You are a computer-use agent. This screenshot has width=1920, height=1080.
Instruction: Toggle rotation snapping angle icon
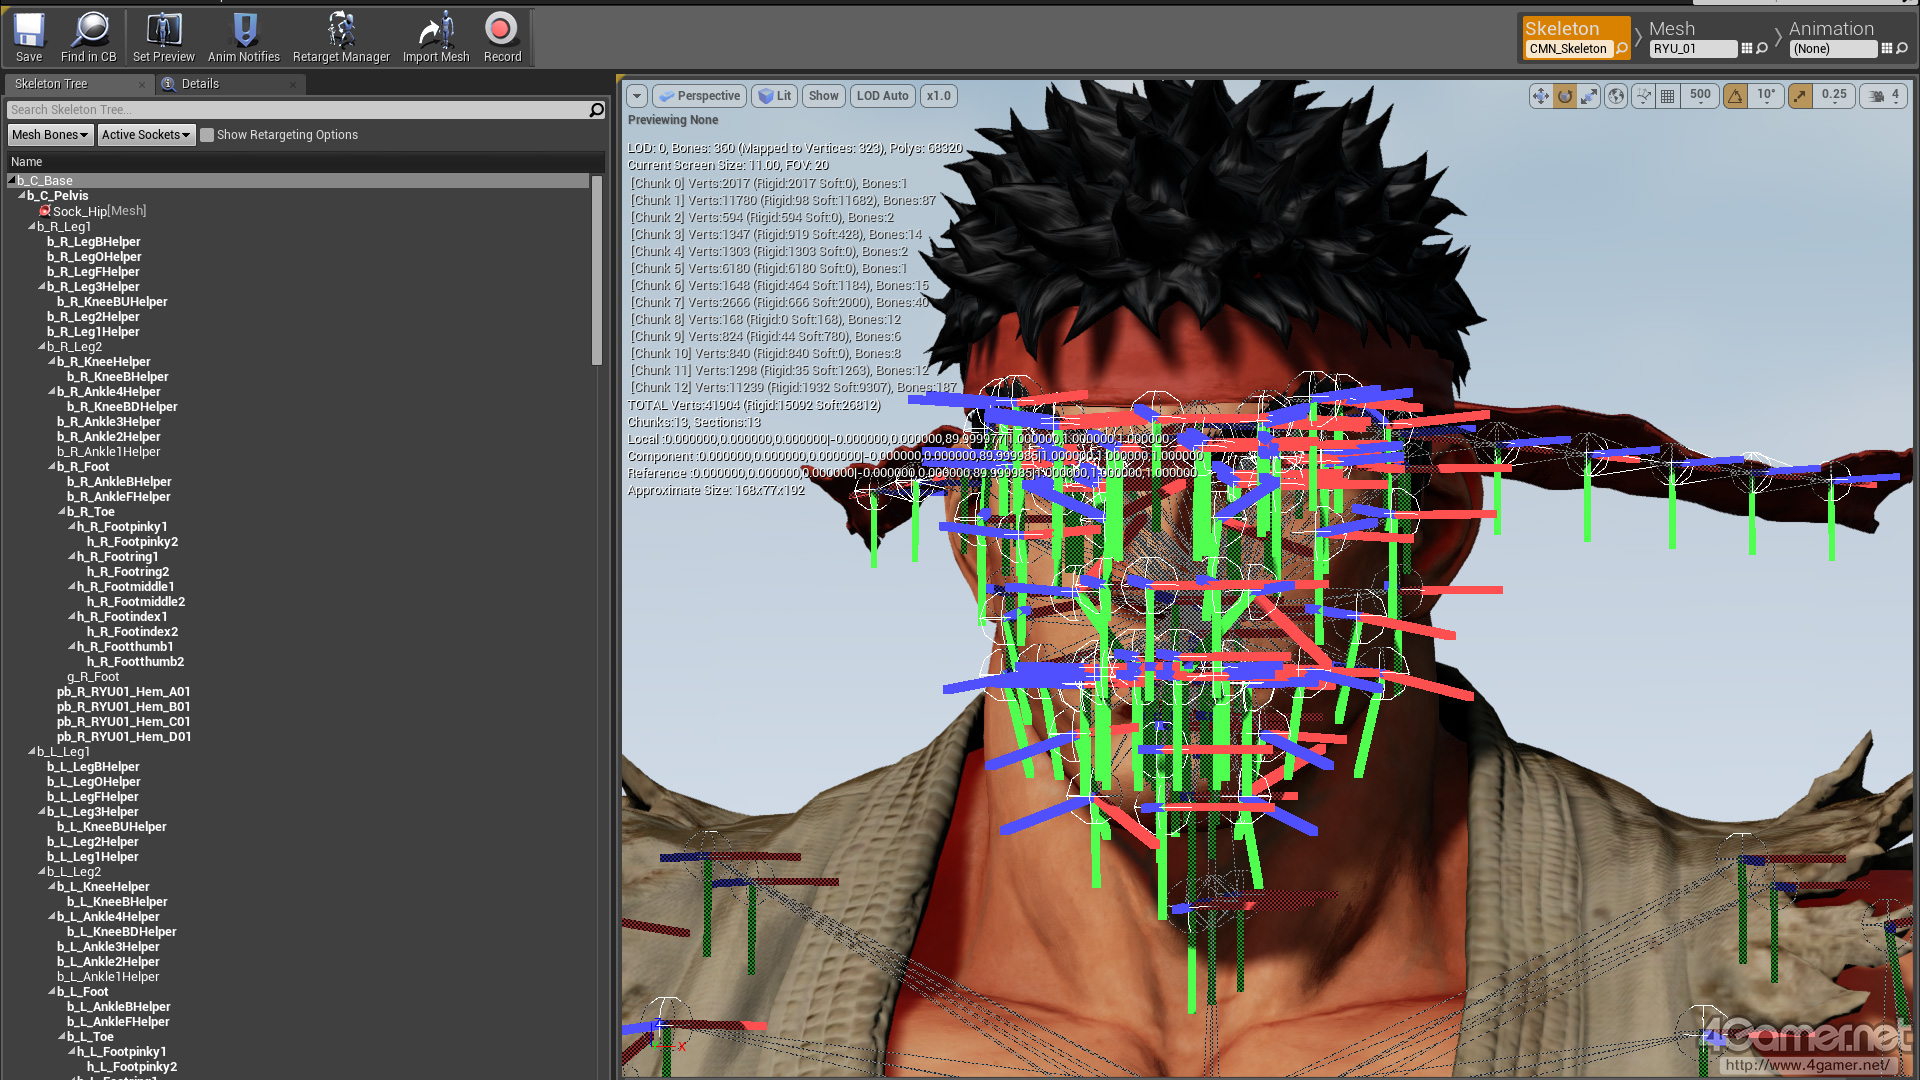click(x=1736, y=96)
